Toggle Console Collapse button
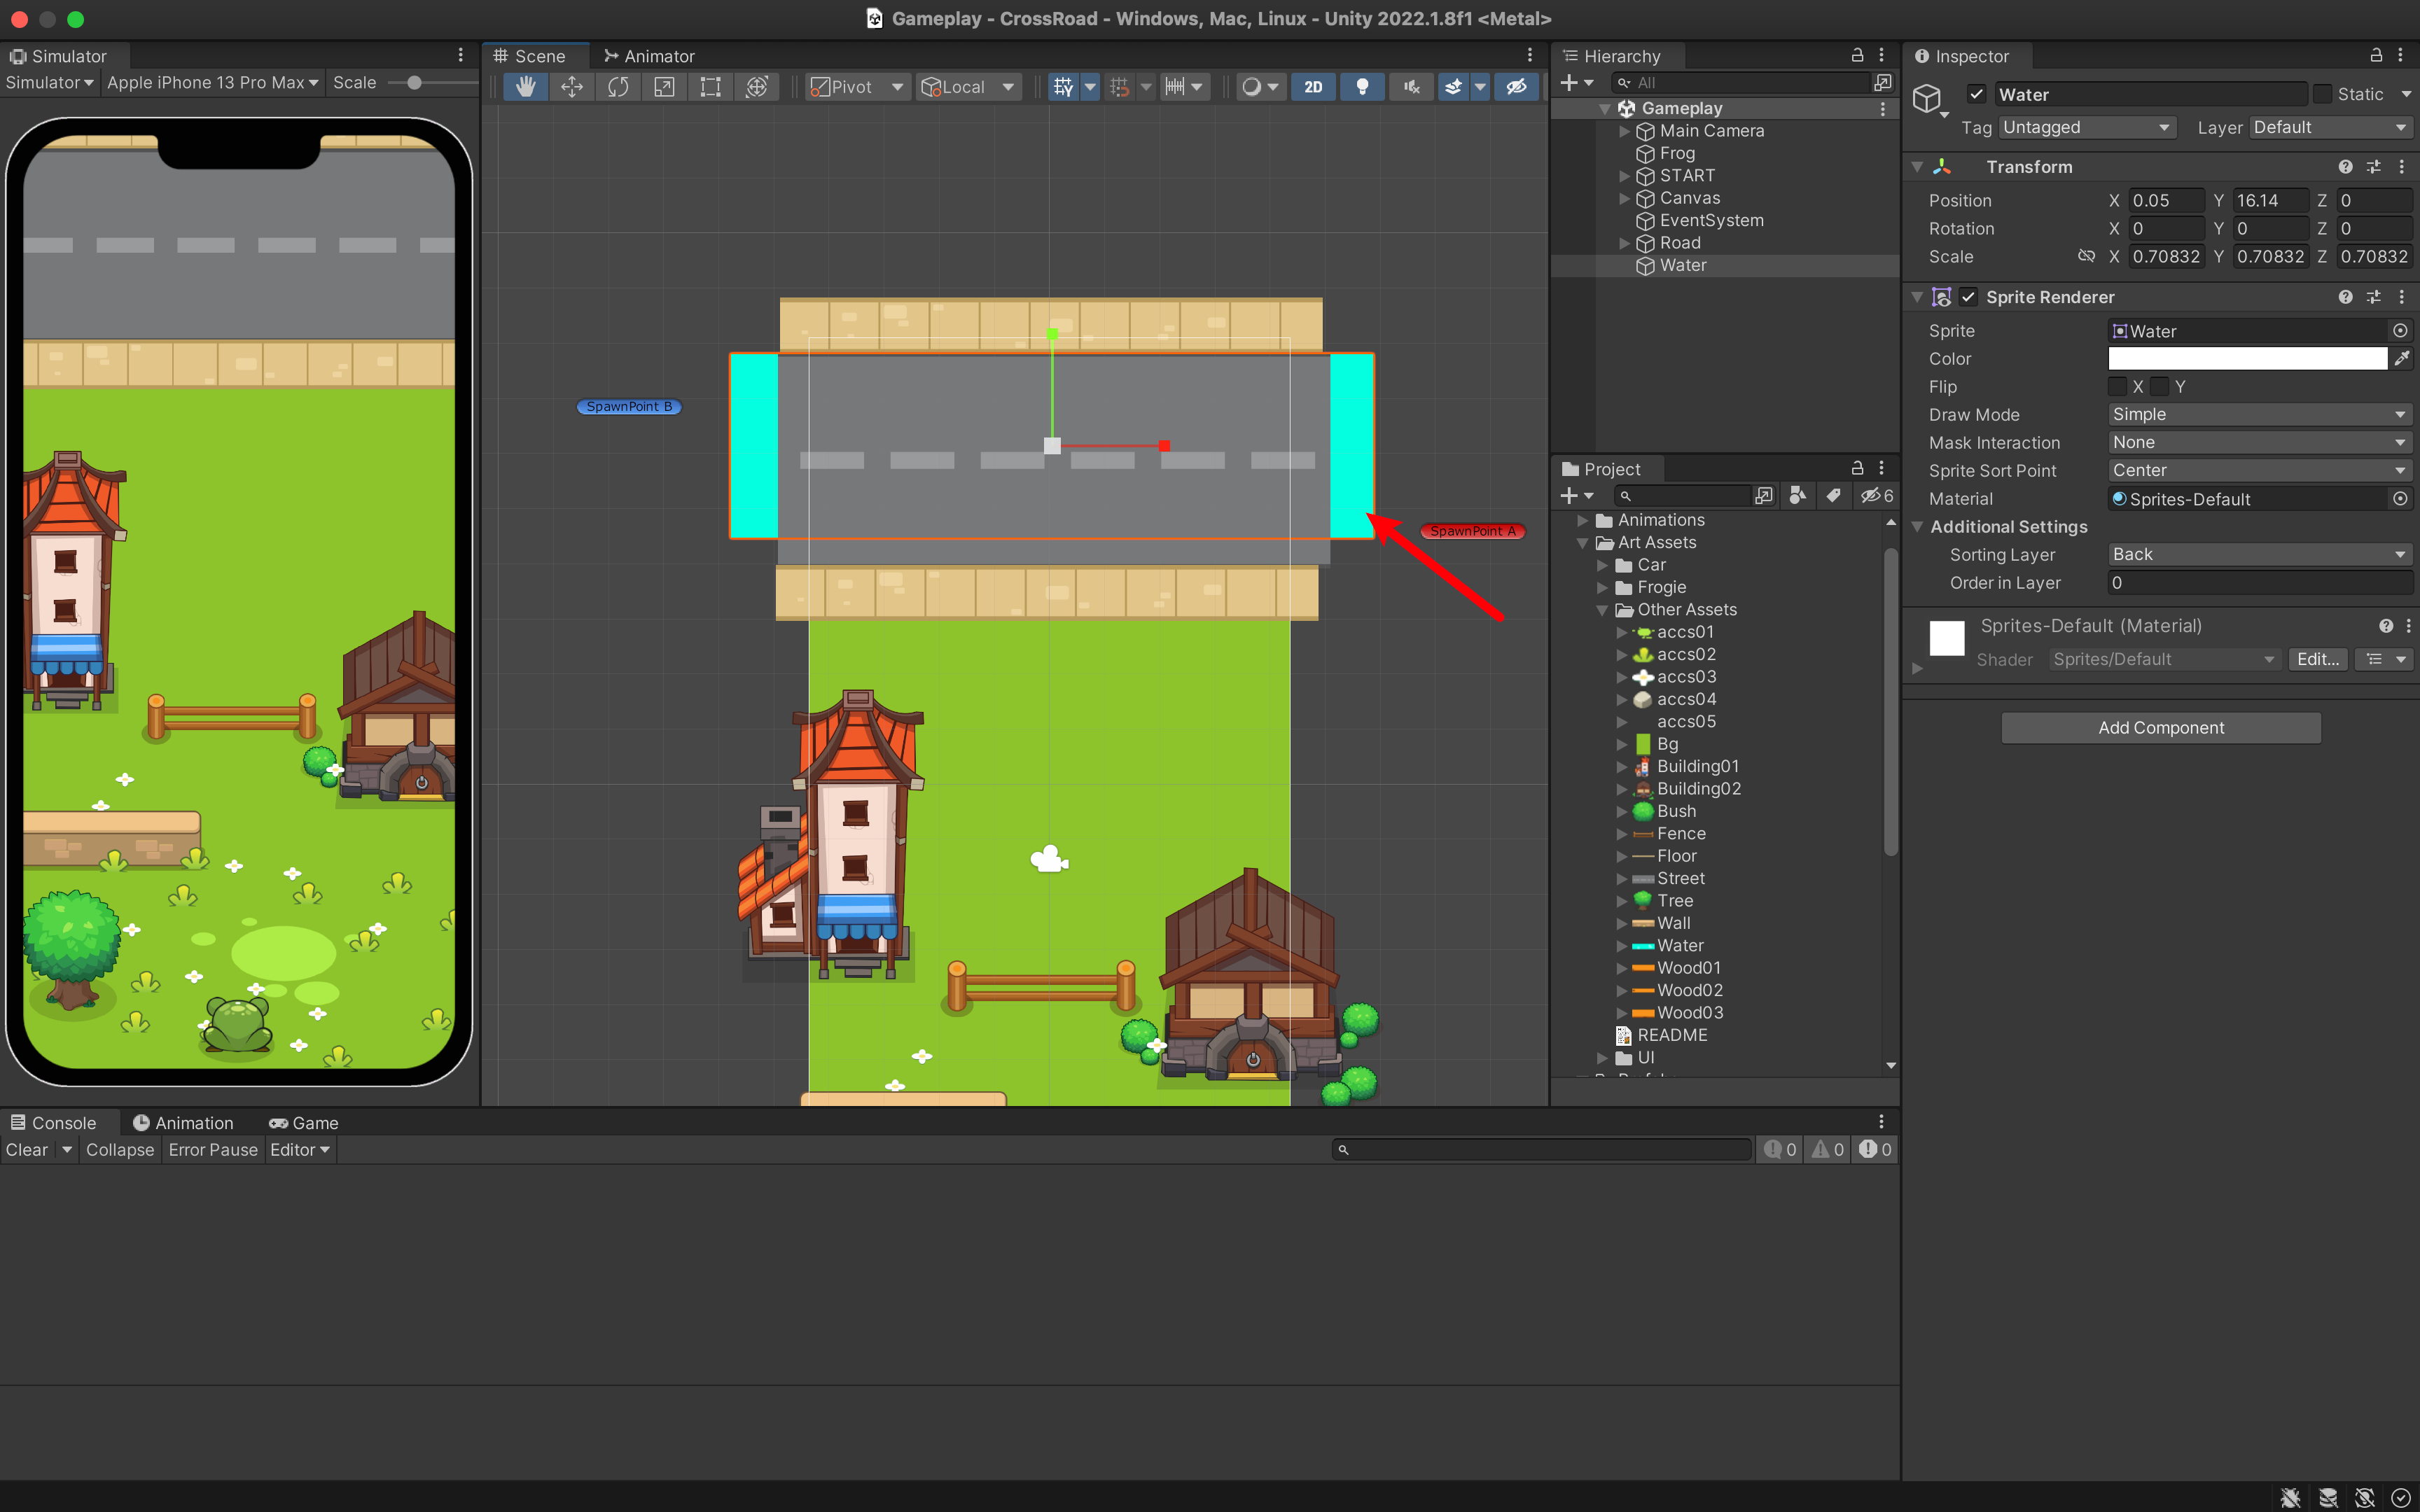The image size is (2420, 1512). point(120,1150)
